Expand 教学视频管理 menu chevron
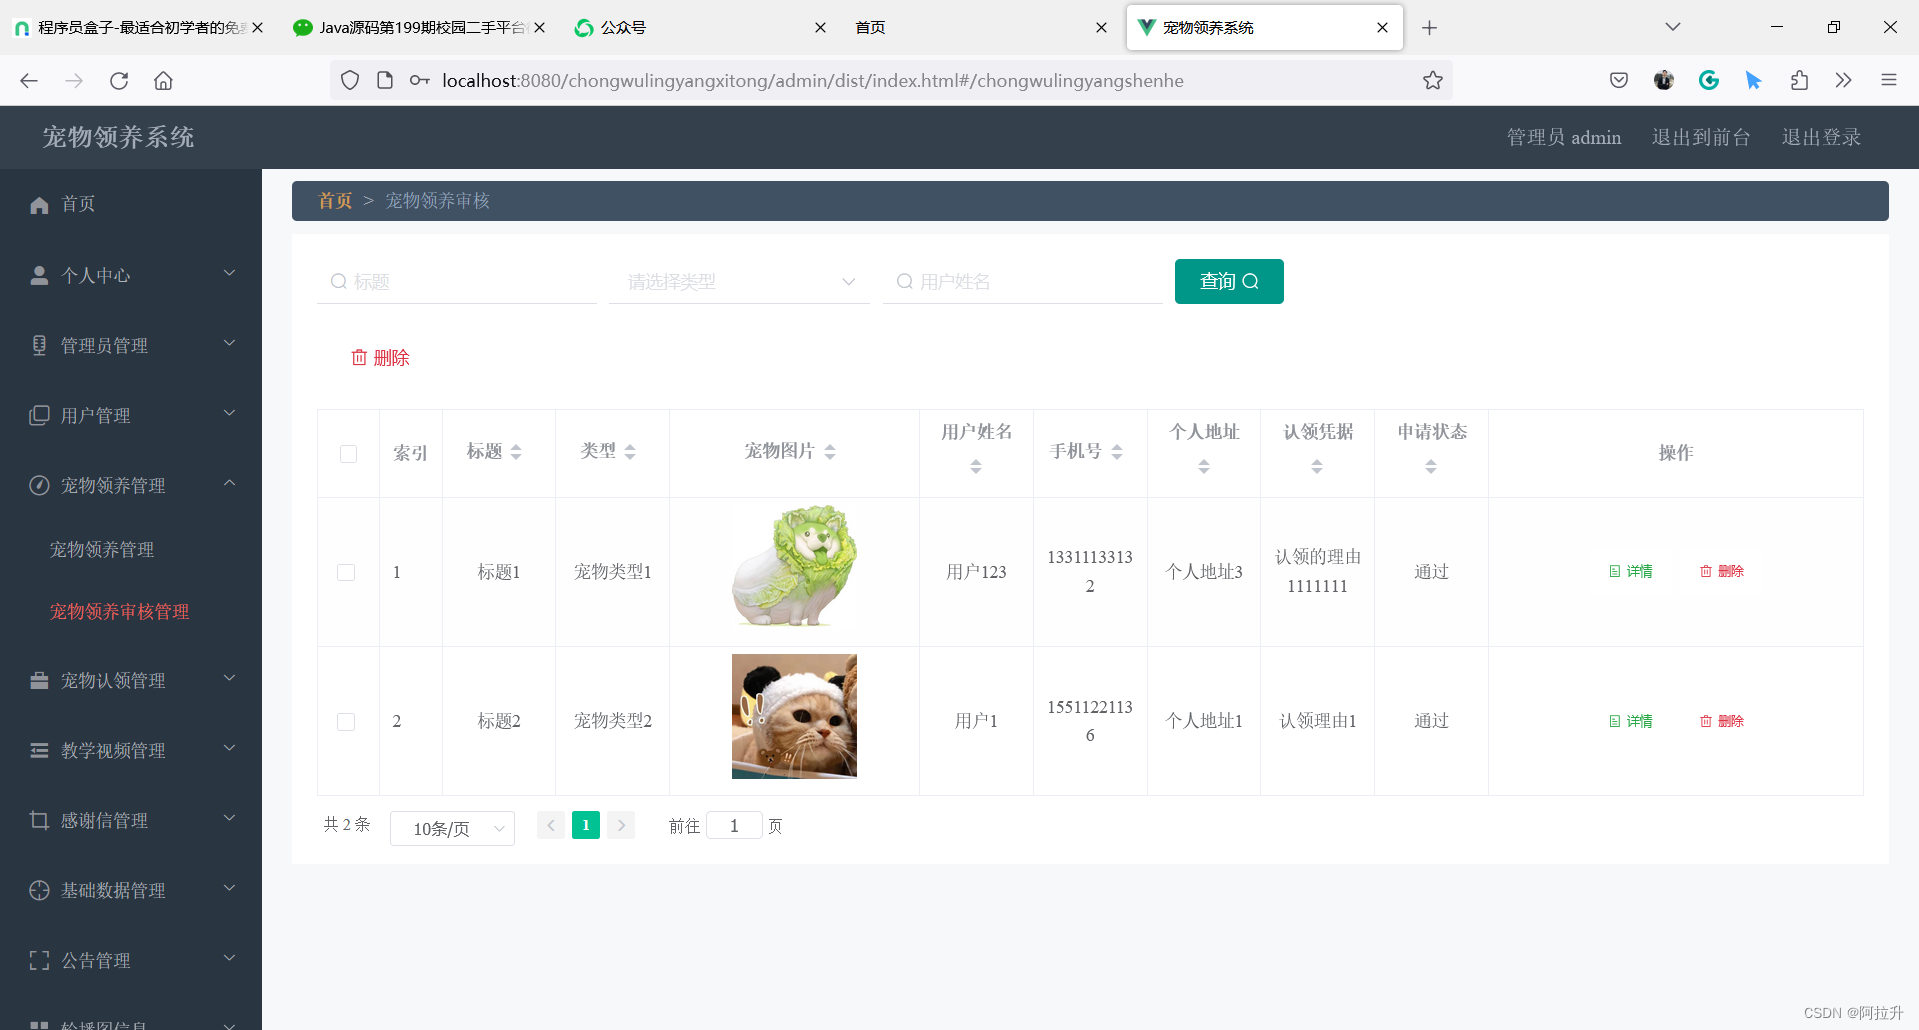 point(229,748)
